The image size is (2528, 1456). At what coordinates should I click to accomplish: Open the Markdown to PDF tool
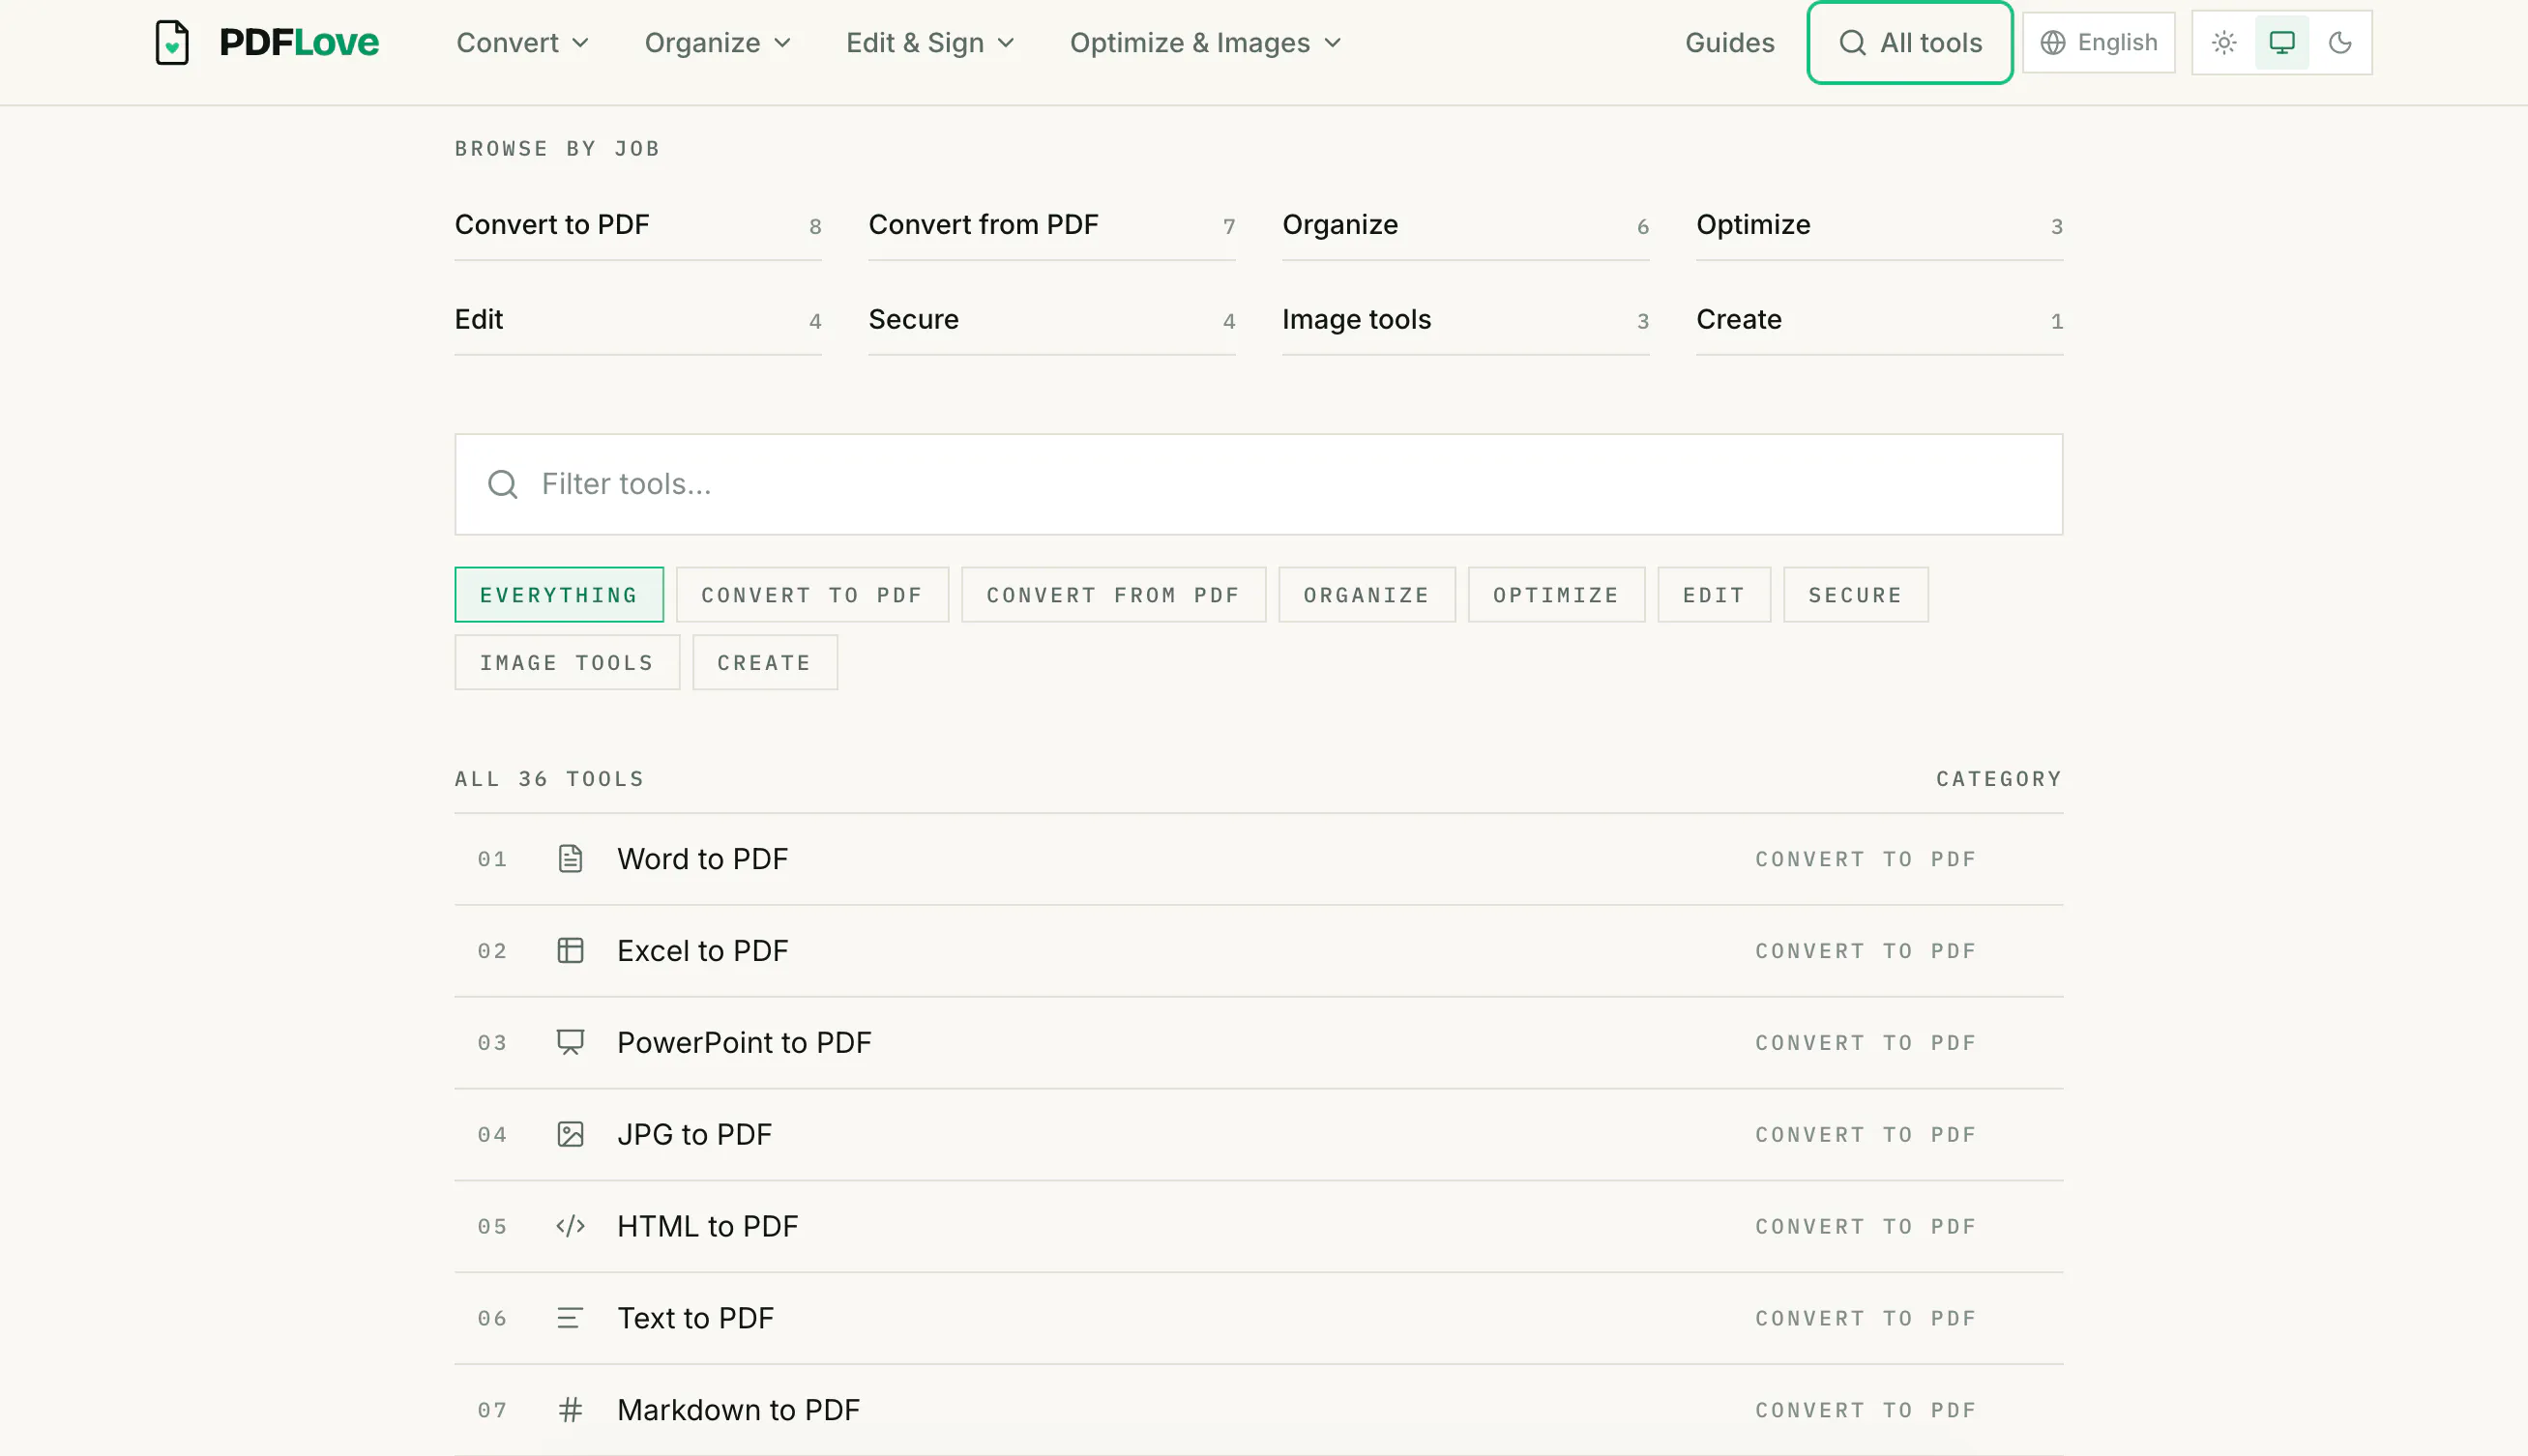tap(1258, 1411)
